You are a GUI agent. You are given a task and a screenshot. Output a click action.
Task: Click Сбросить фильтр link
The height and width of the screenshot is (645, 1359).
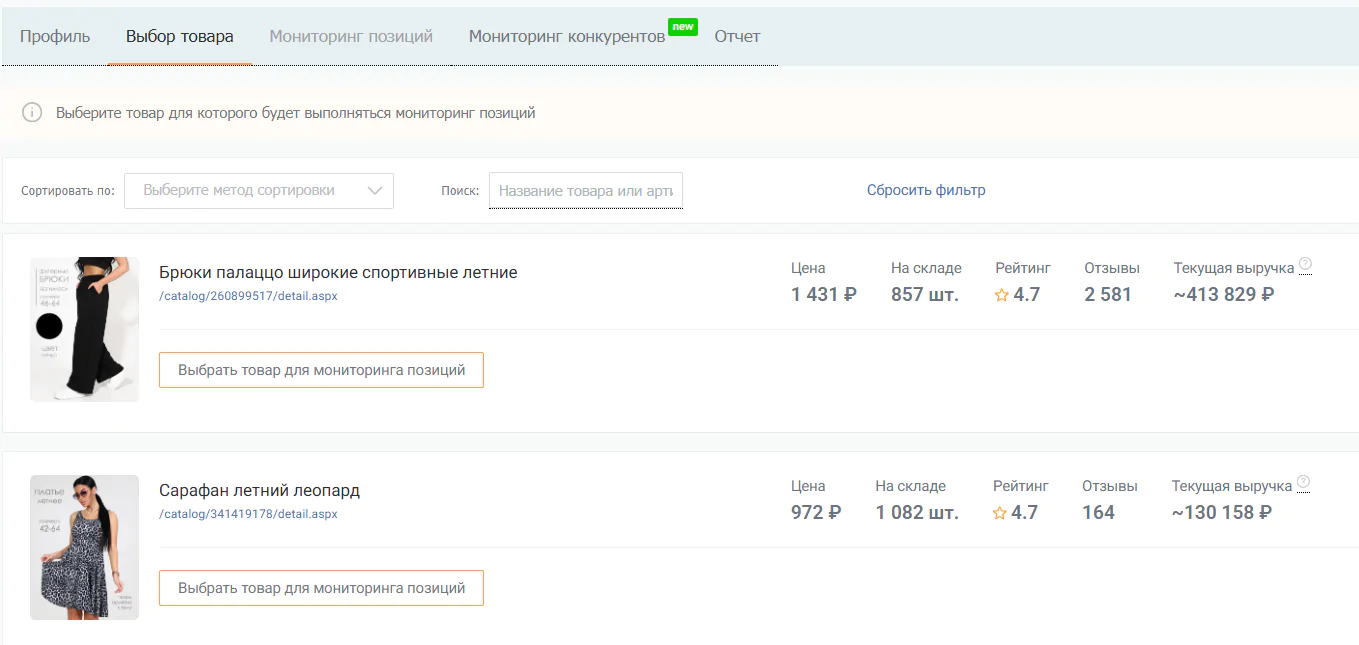(926, 190)
